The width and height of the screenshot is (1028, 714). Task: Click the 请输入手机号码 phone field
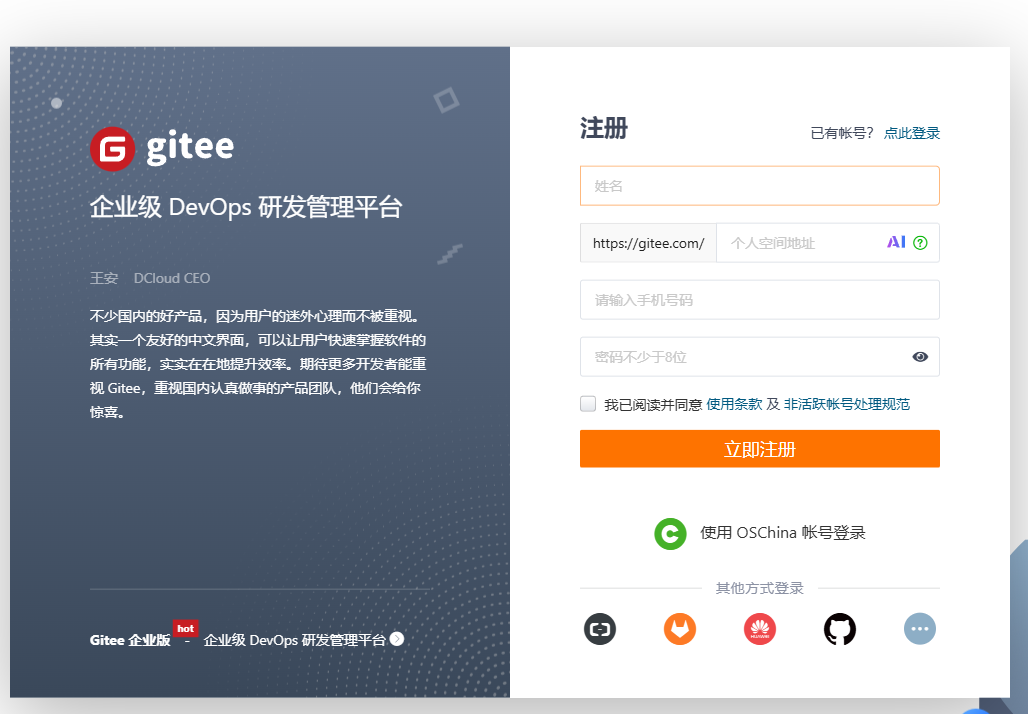point(760,300)
